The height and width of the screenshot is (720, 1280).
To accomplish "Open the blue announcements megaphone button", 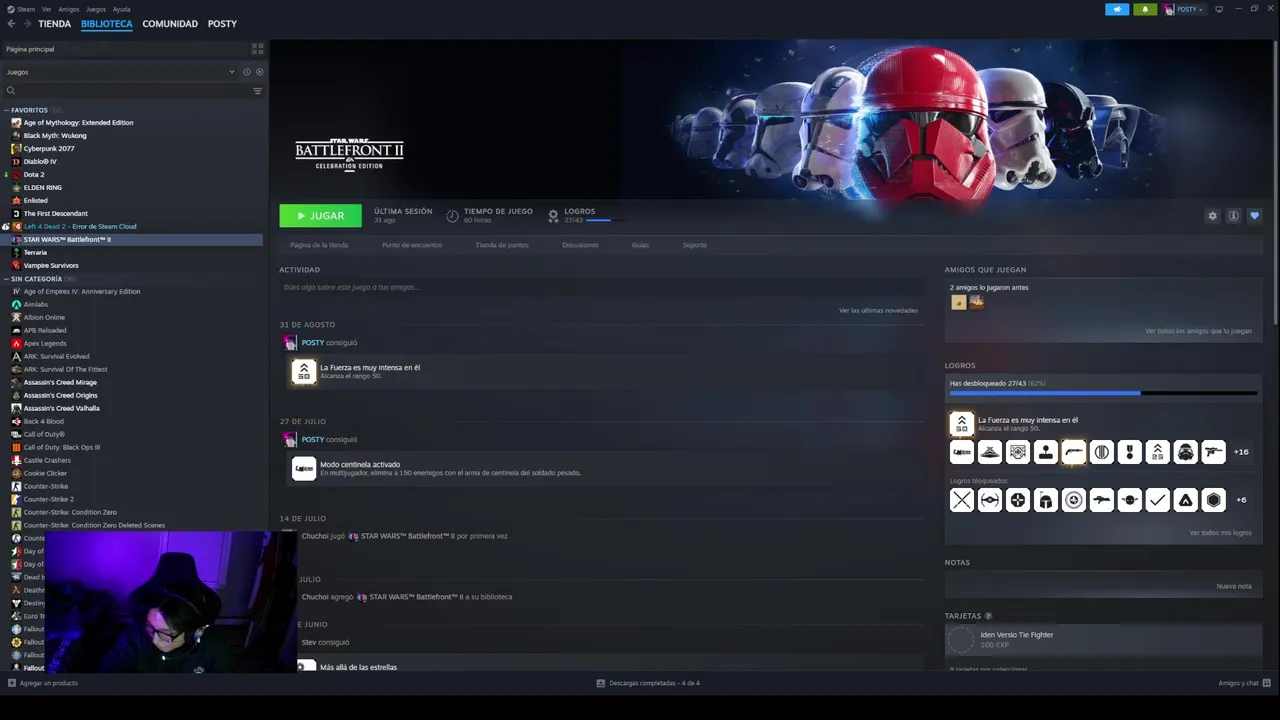I will coord(1117,9).
